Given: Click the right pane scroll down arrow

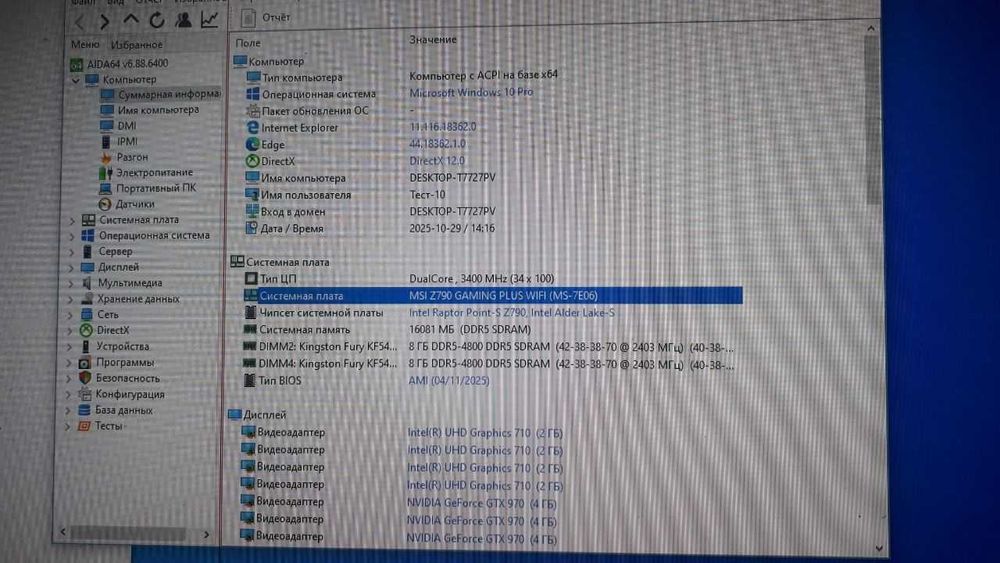Looking at the screenshot, I should [x=879, y=548].
